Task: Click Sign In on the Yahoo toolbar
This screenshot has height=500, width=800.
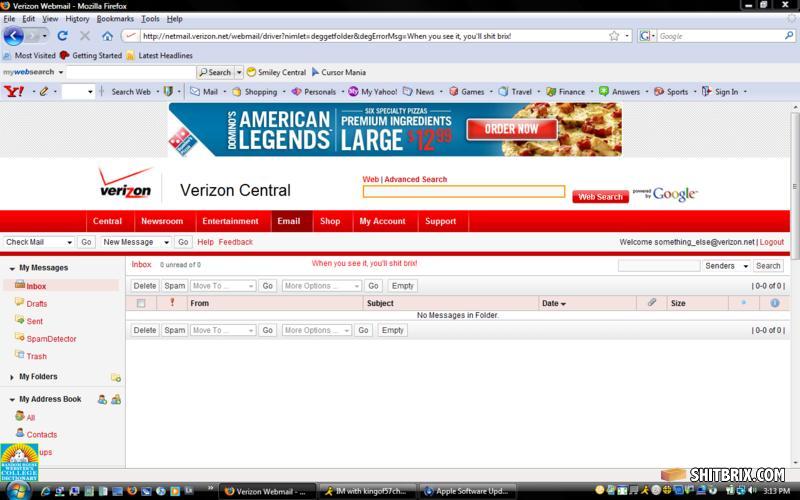Action: pyautogui.click(x=720, y=92)
